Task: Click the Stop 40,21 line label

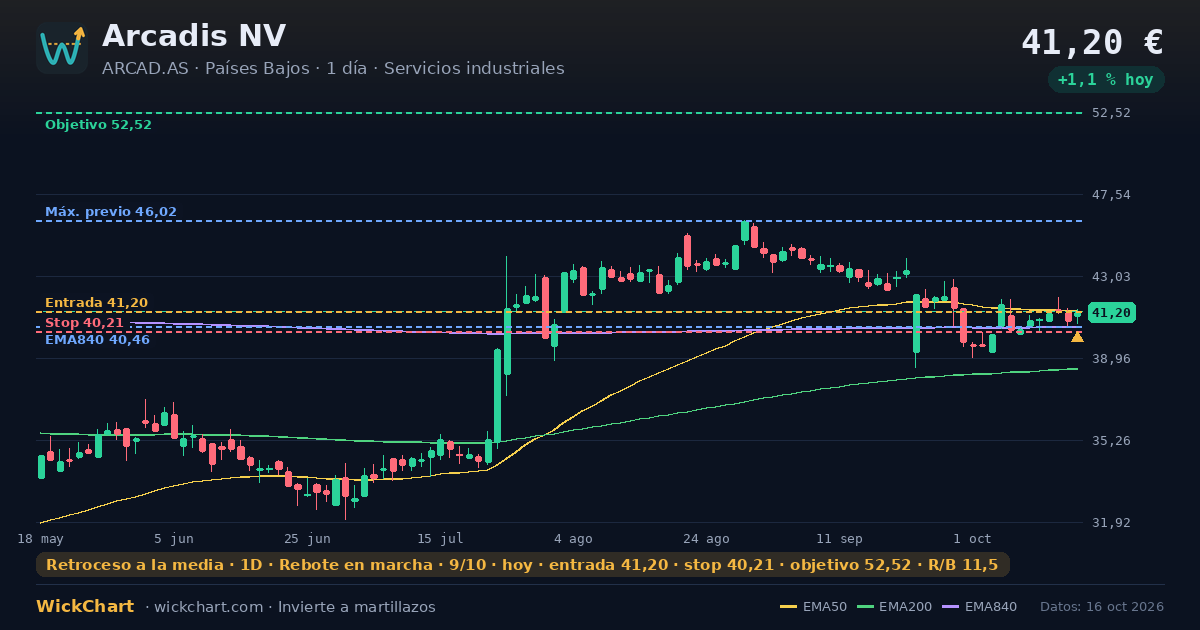Action: pyautogui.click(x=84, y=323)
